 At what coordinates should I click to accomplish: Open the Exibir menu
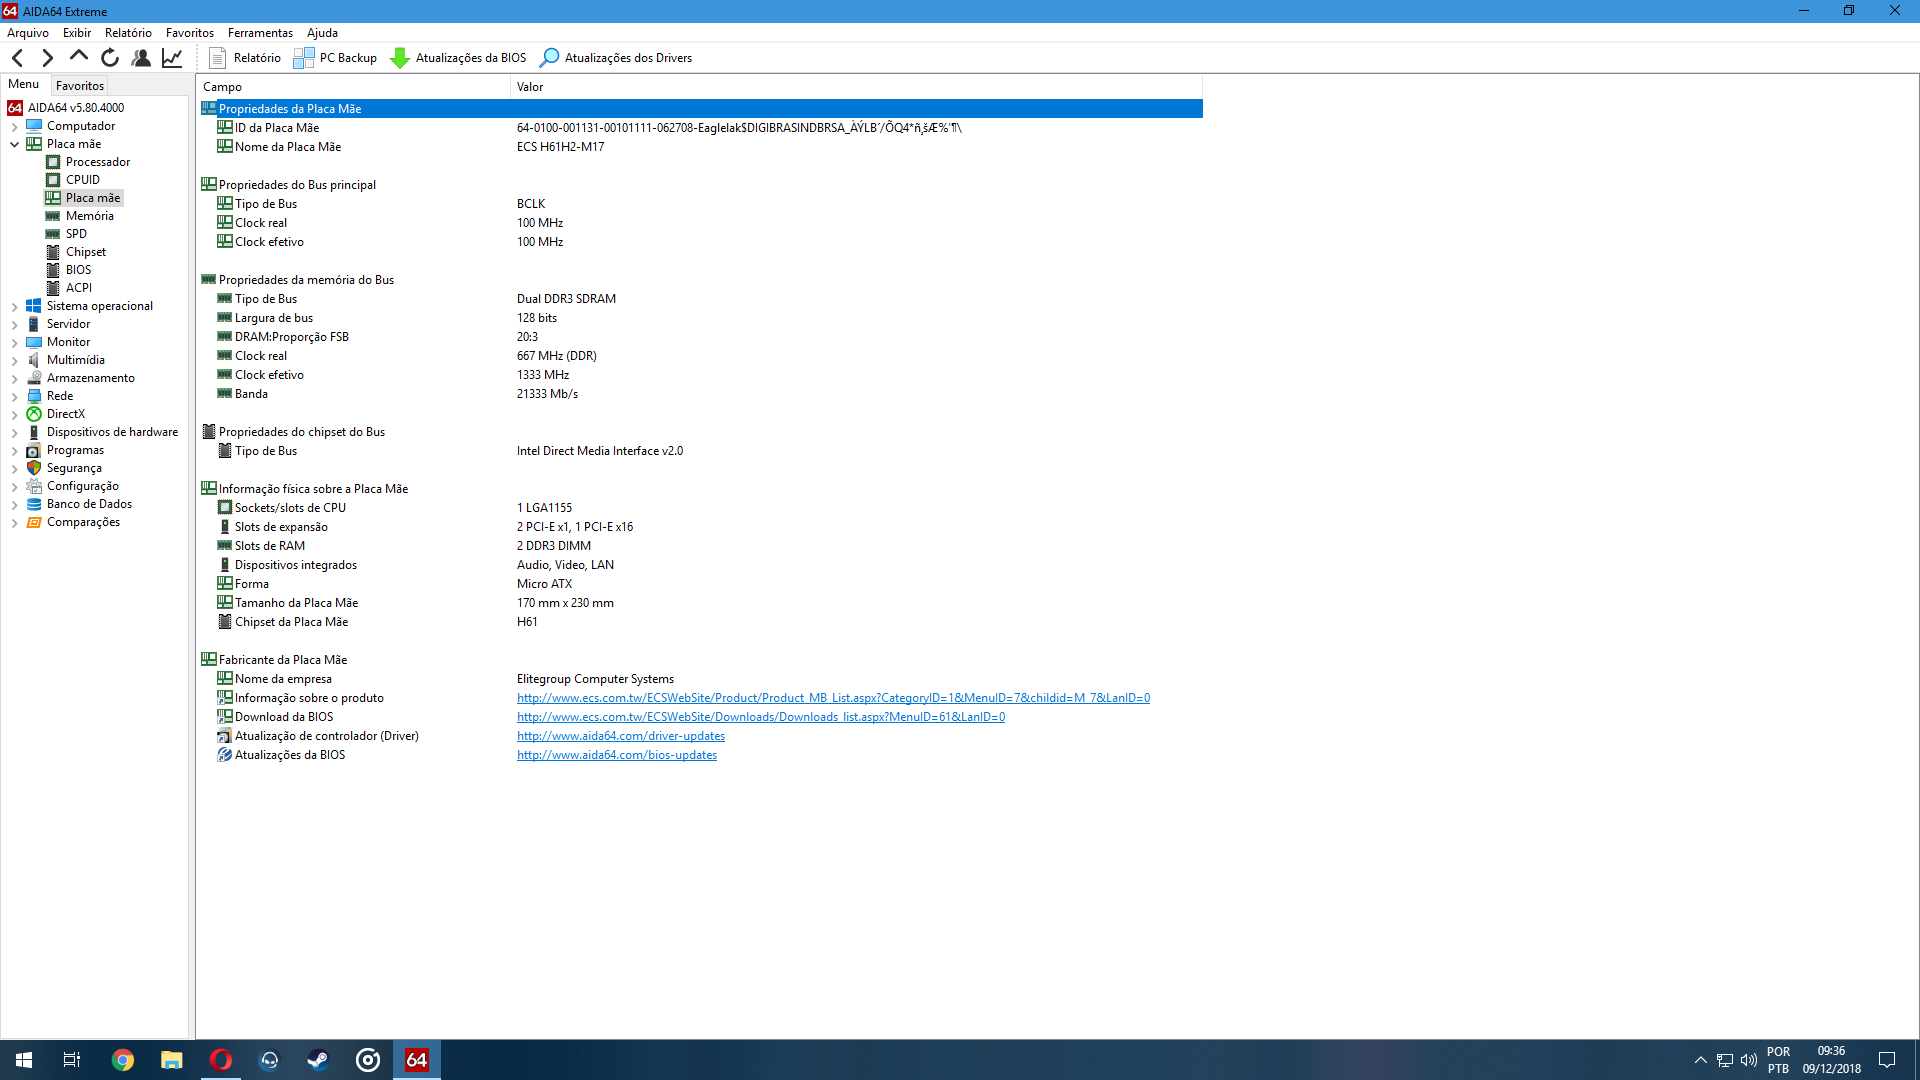pos(77,33)
